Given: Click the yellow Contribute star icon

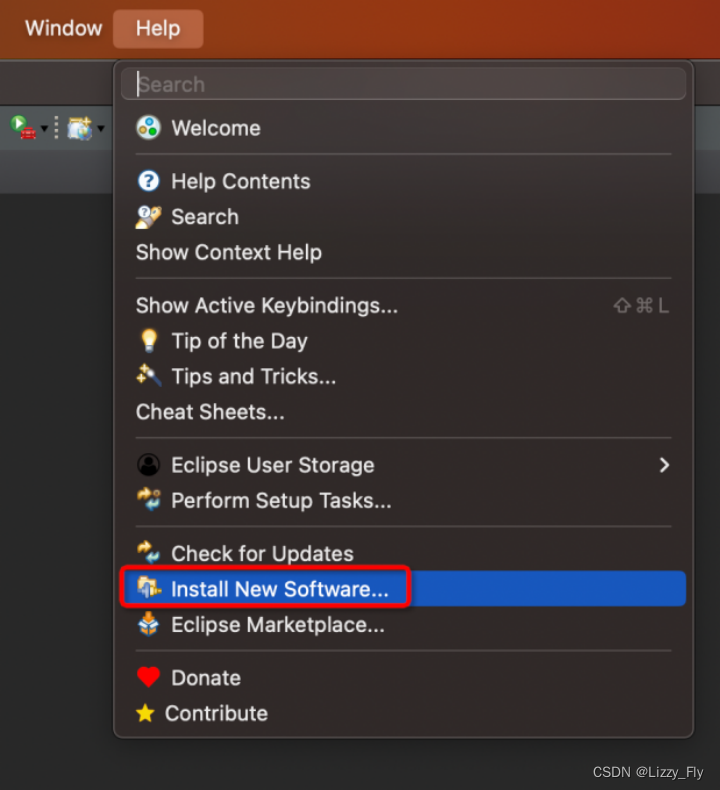Looking at the screenshot, I should 146,713.
